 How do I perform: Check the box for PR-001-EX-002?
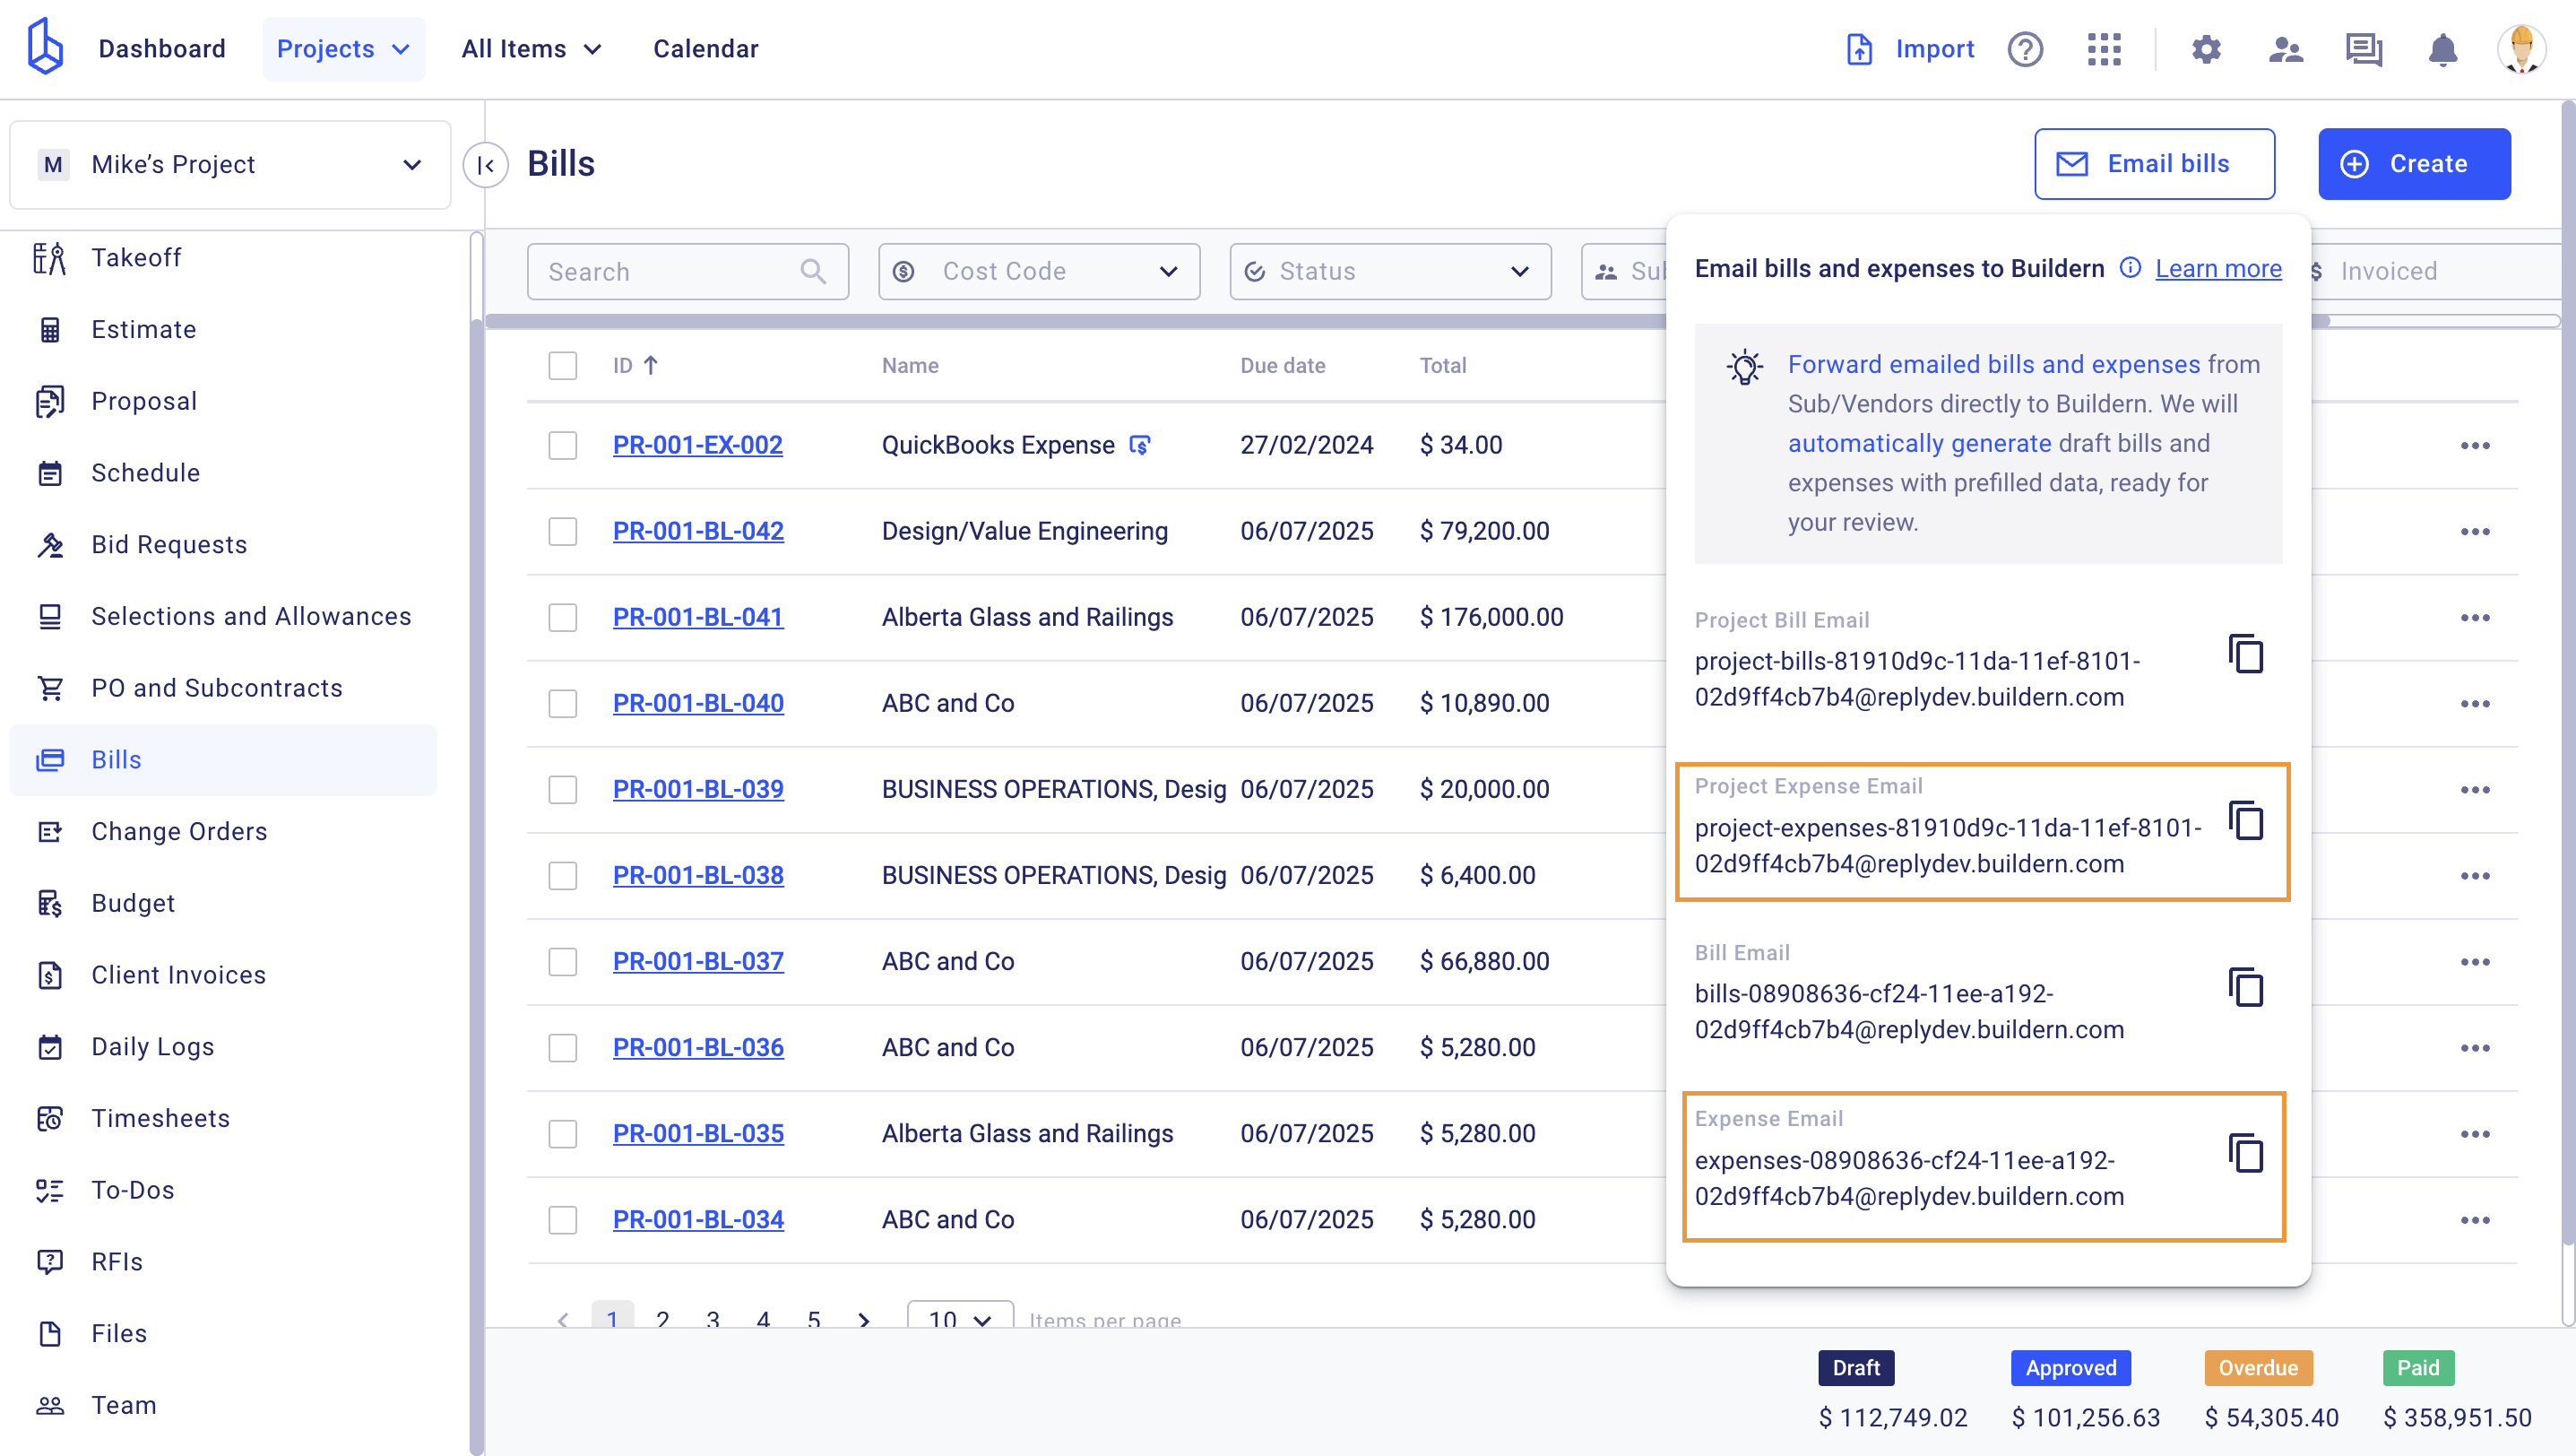563,446
